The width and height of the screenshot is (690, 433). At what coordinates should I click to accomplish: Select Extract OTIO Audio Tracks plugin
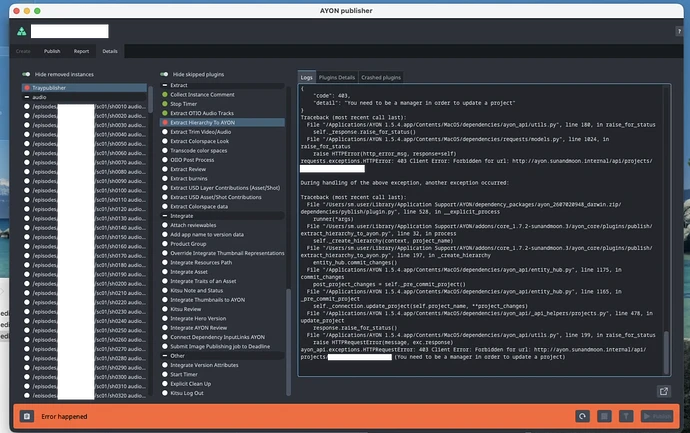coord(222,113)
